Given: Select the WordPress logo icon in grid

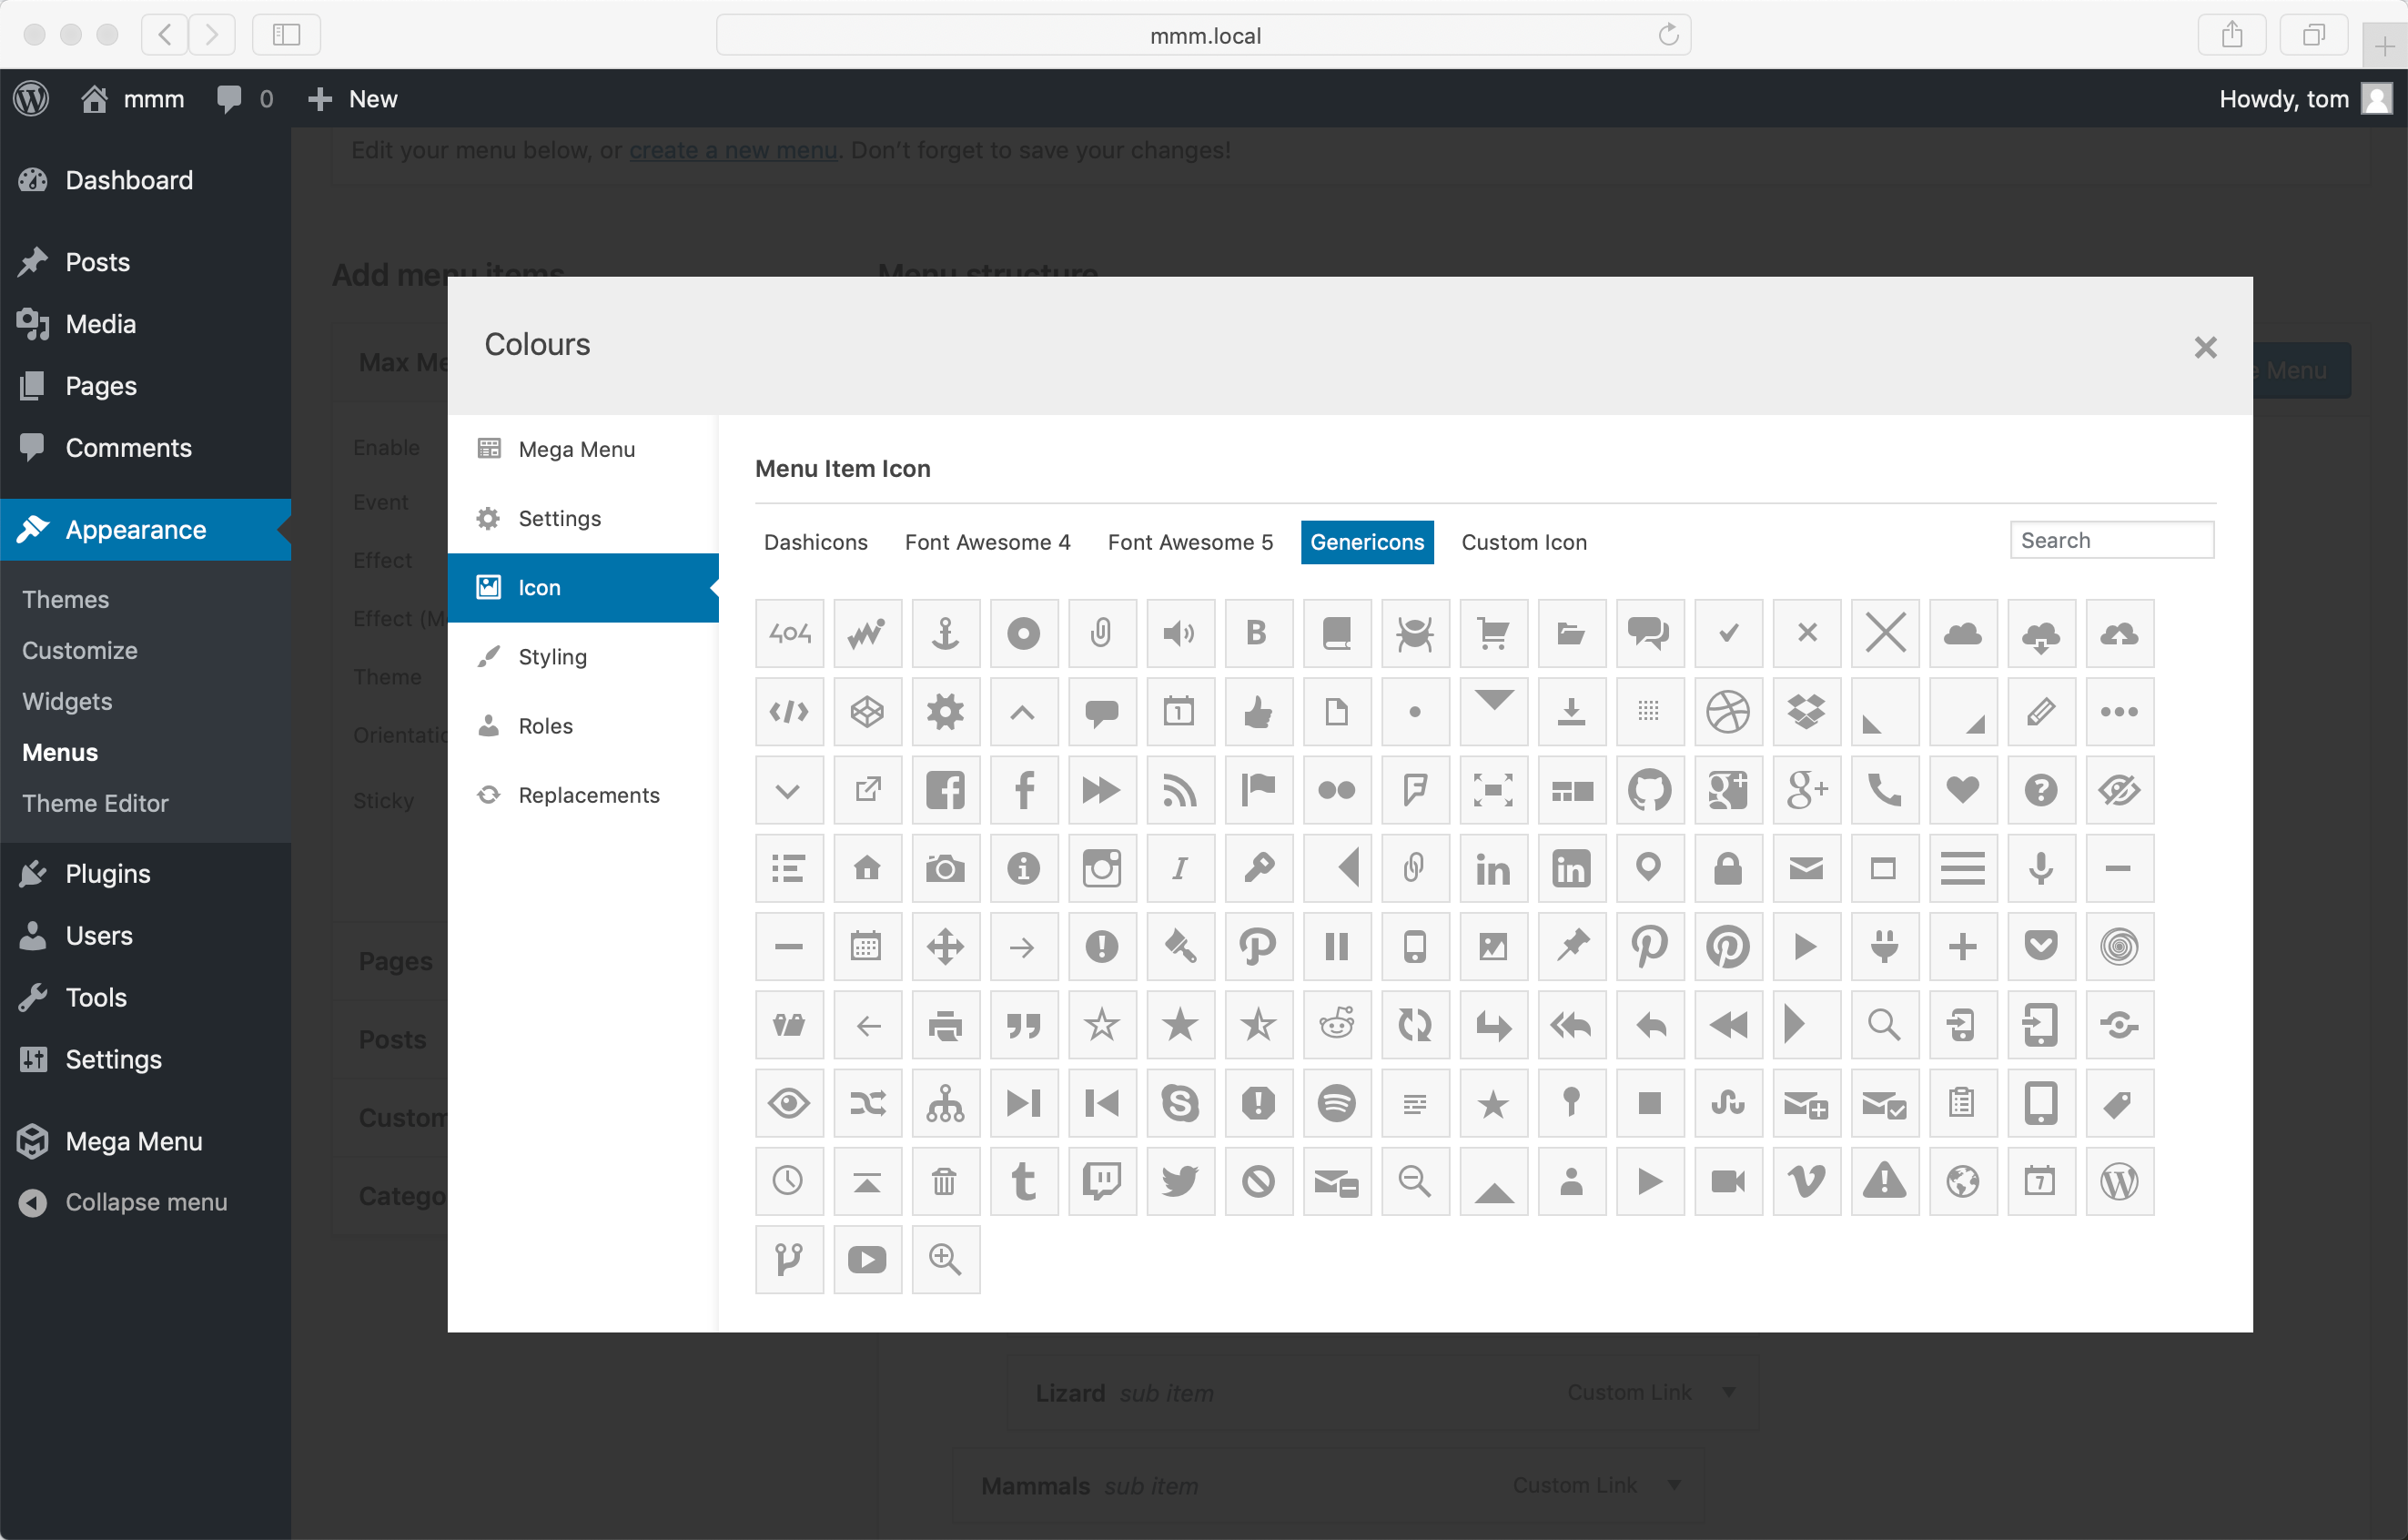Looking at the screenshot, I should pos(2119,1182).
